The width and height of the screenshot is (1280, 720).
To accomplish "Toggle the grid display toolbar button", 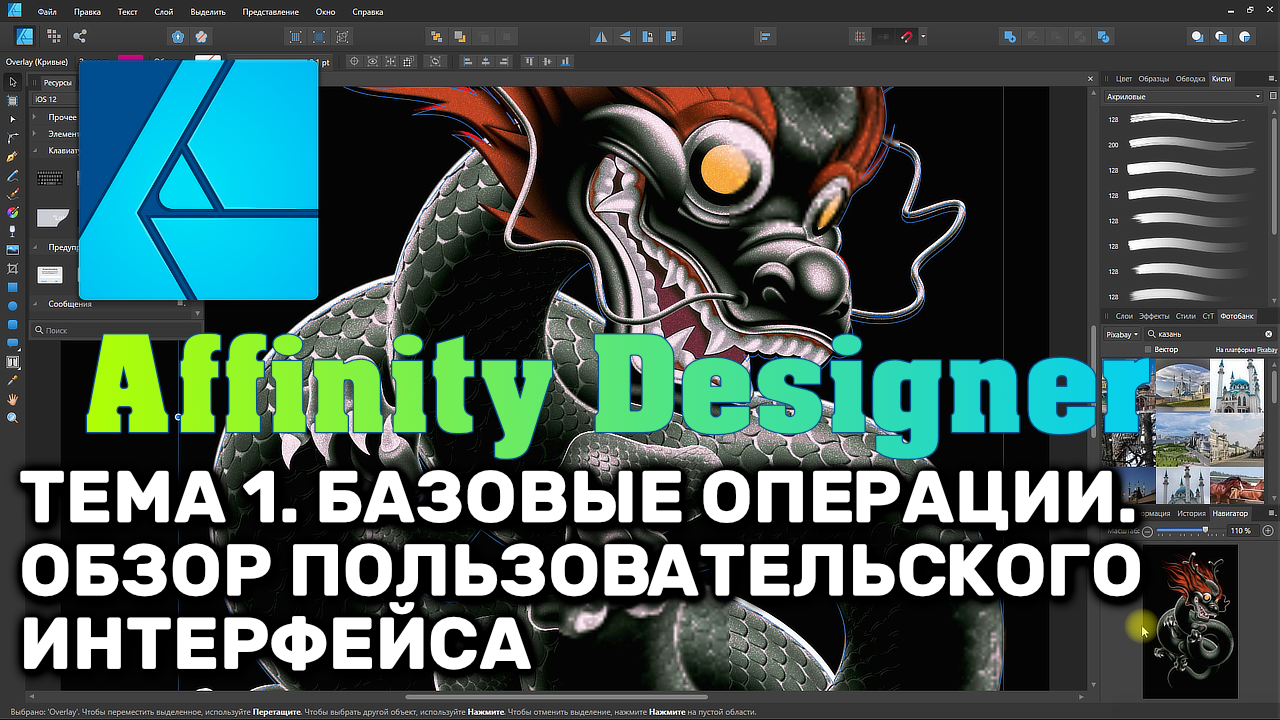I will pos(859,37).
